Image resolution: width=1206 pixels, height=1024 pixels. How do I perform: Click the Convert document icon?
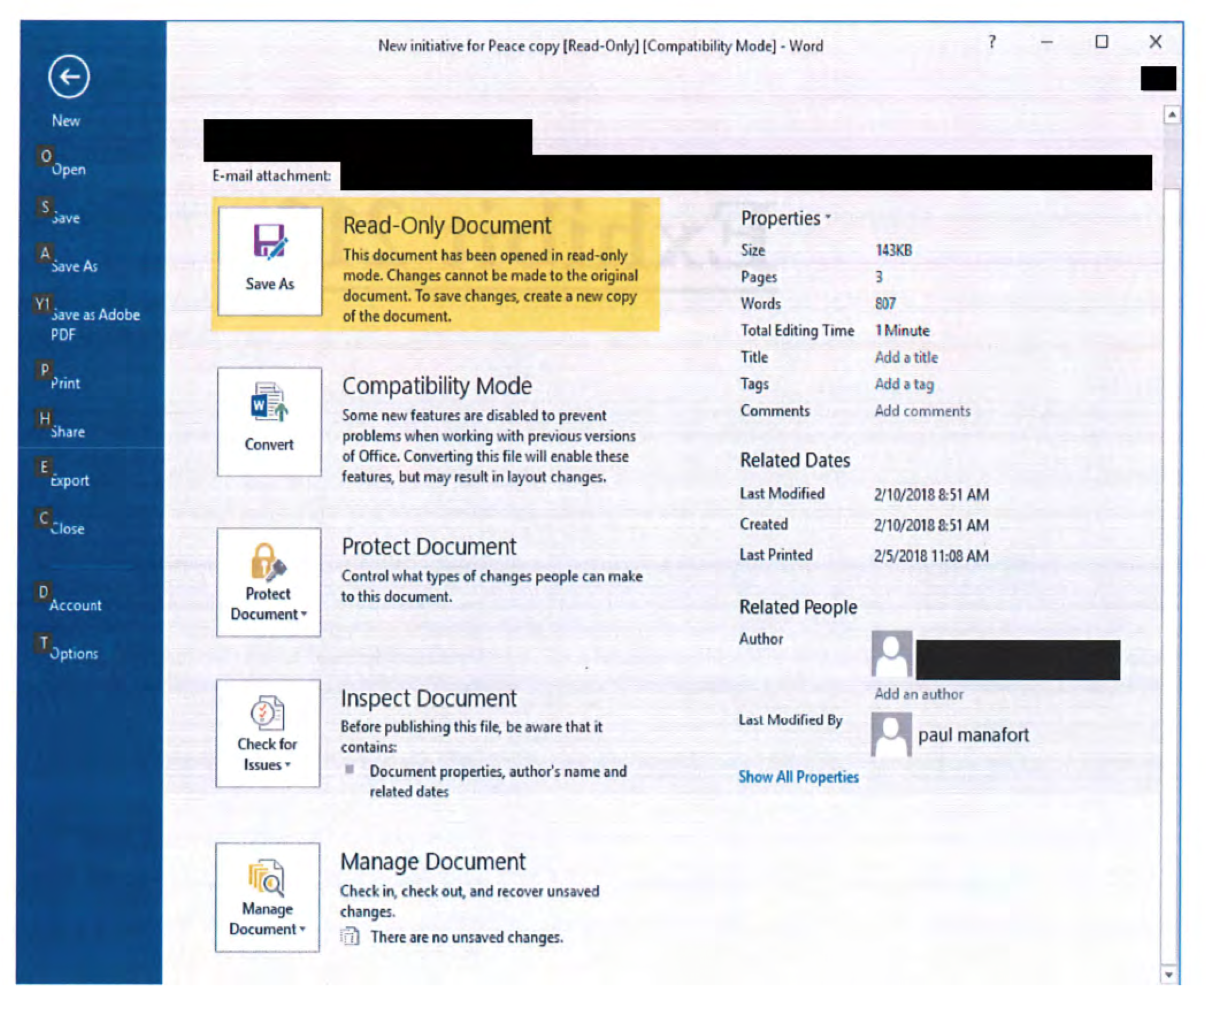point(269,404)
